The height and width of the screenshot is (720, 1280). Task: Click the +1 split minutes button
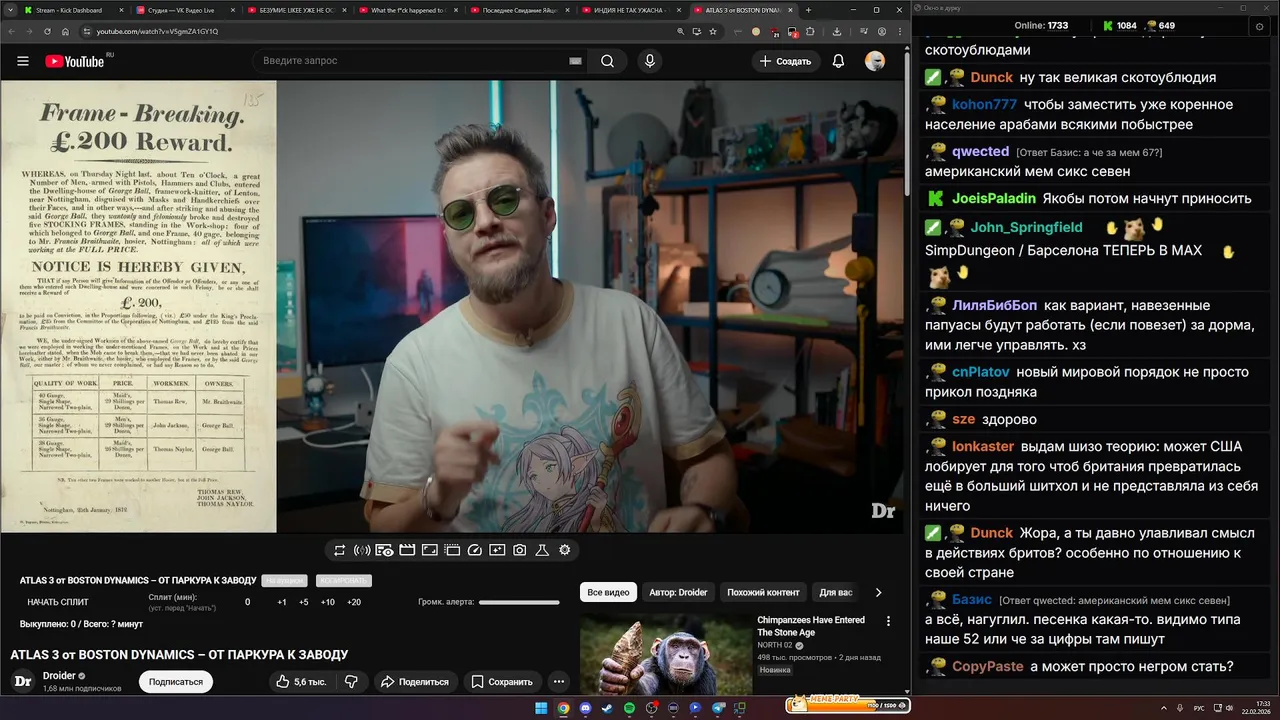pyautogui.click(x=282, y=602)
